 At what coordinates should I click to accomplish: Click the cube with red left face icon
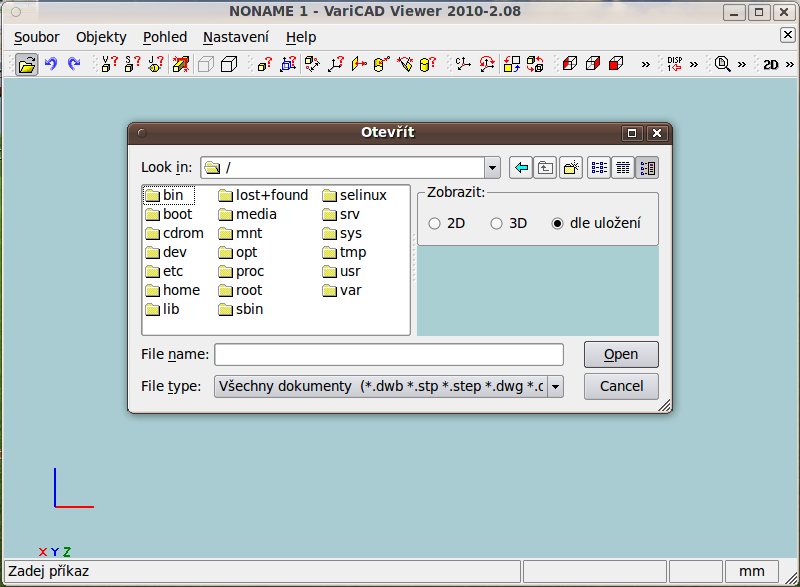(569, 64)
